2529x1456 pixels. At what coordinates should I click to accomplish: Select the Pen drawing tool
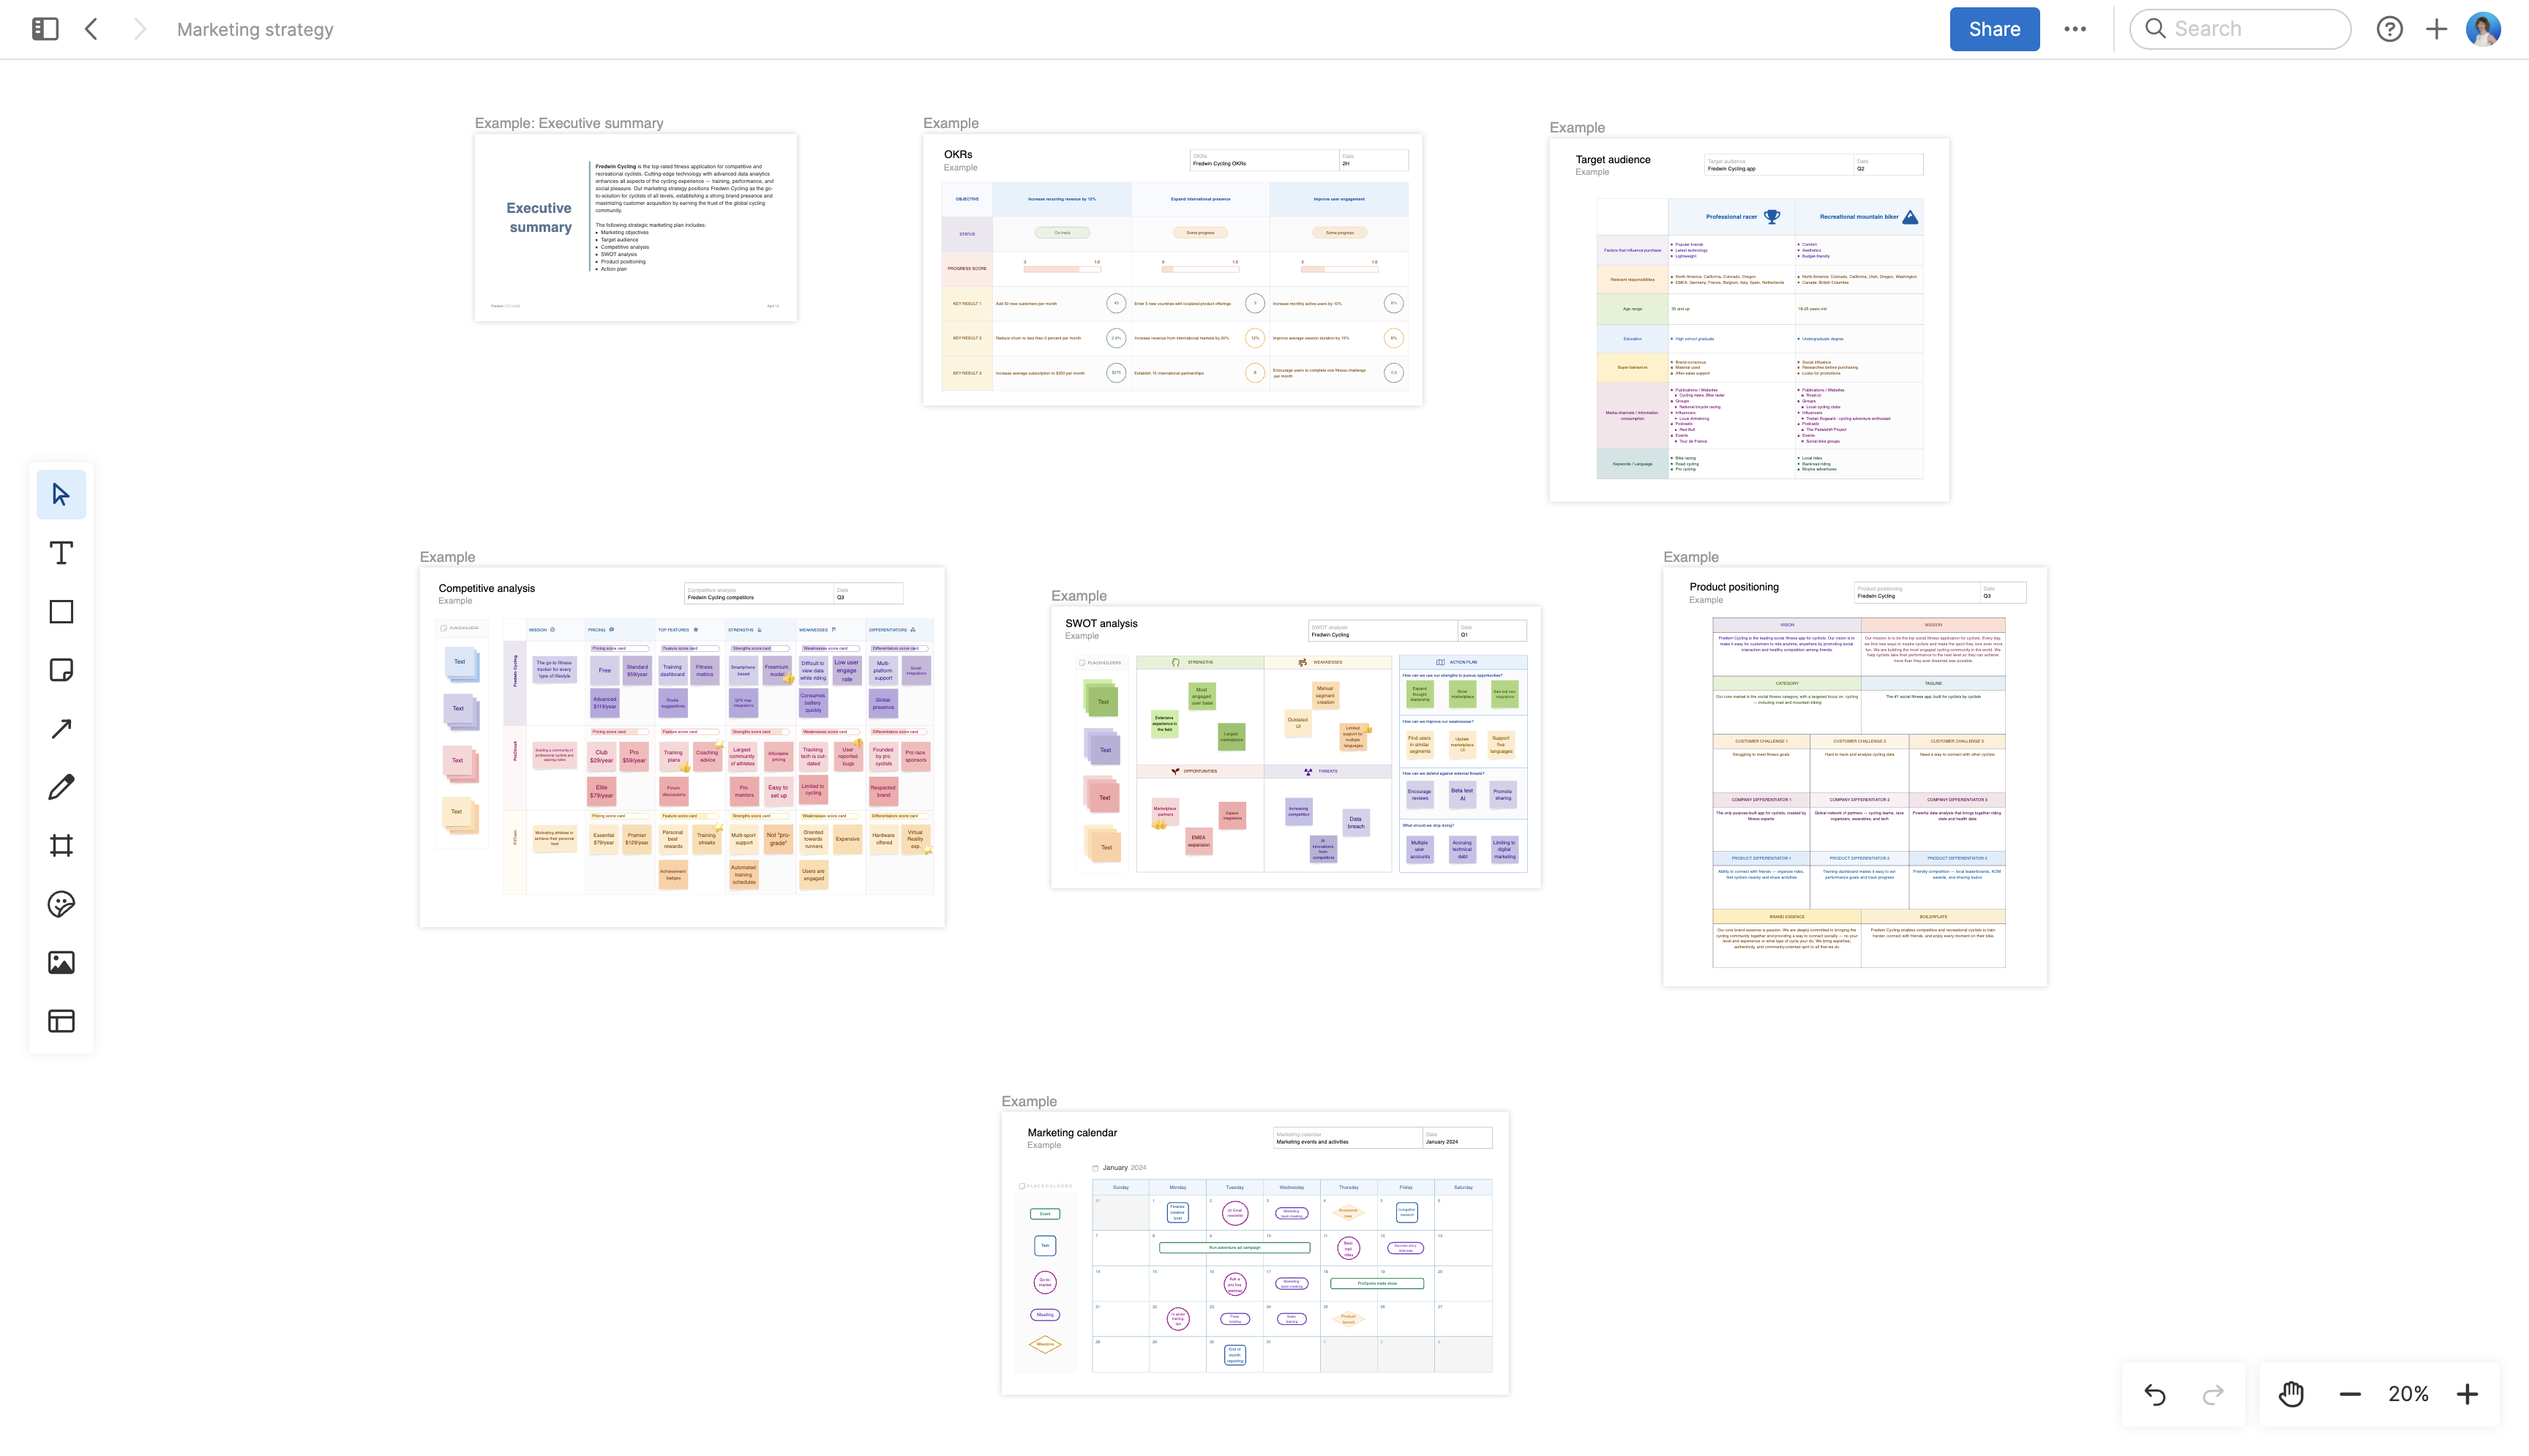61,787
